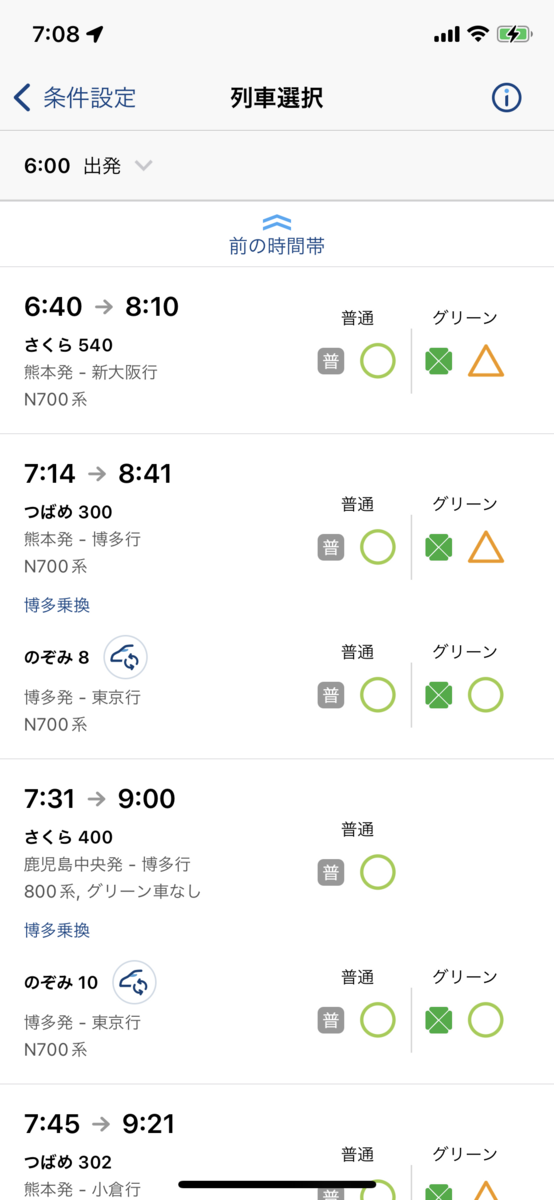Tap the transfer train icon beside のぞみ 10
This screenshot has height=1200, width=554.
(135, 982)
